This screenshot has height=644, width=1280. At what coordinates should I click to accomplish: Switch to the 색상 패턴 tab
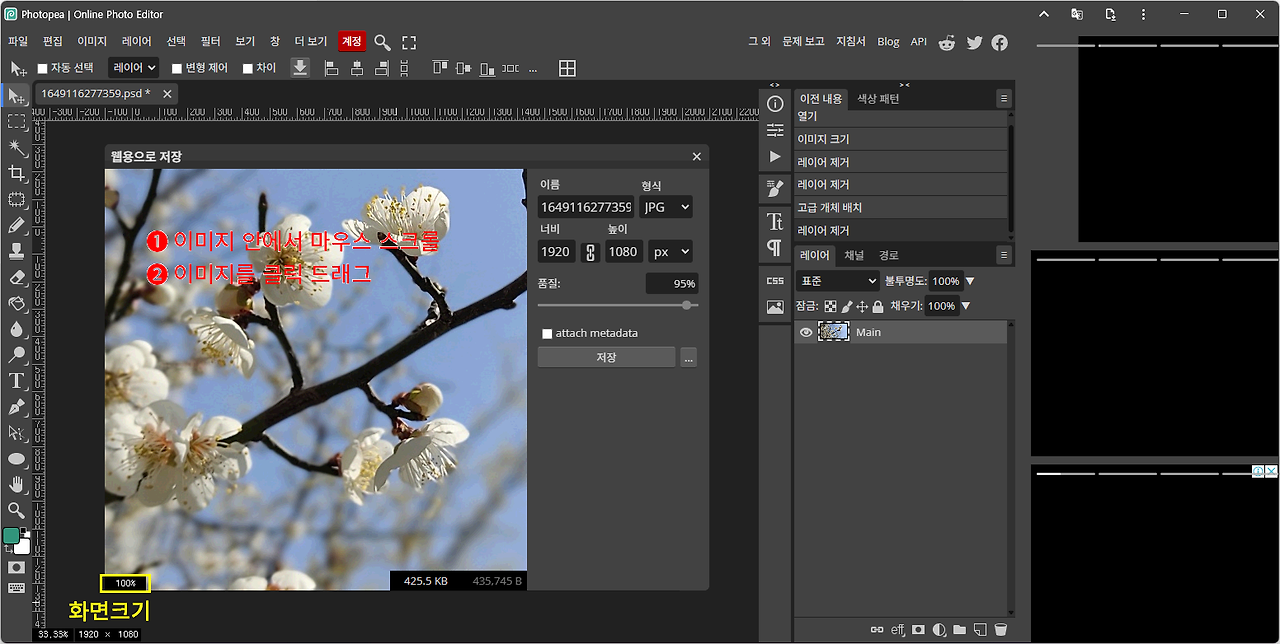(x=878, y=99)
